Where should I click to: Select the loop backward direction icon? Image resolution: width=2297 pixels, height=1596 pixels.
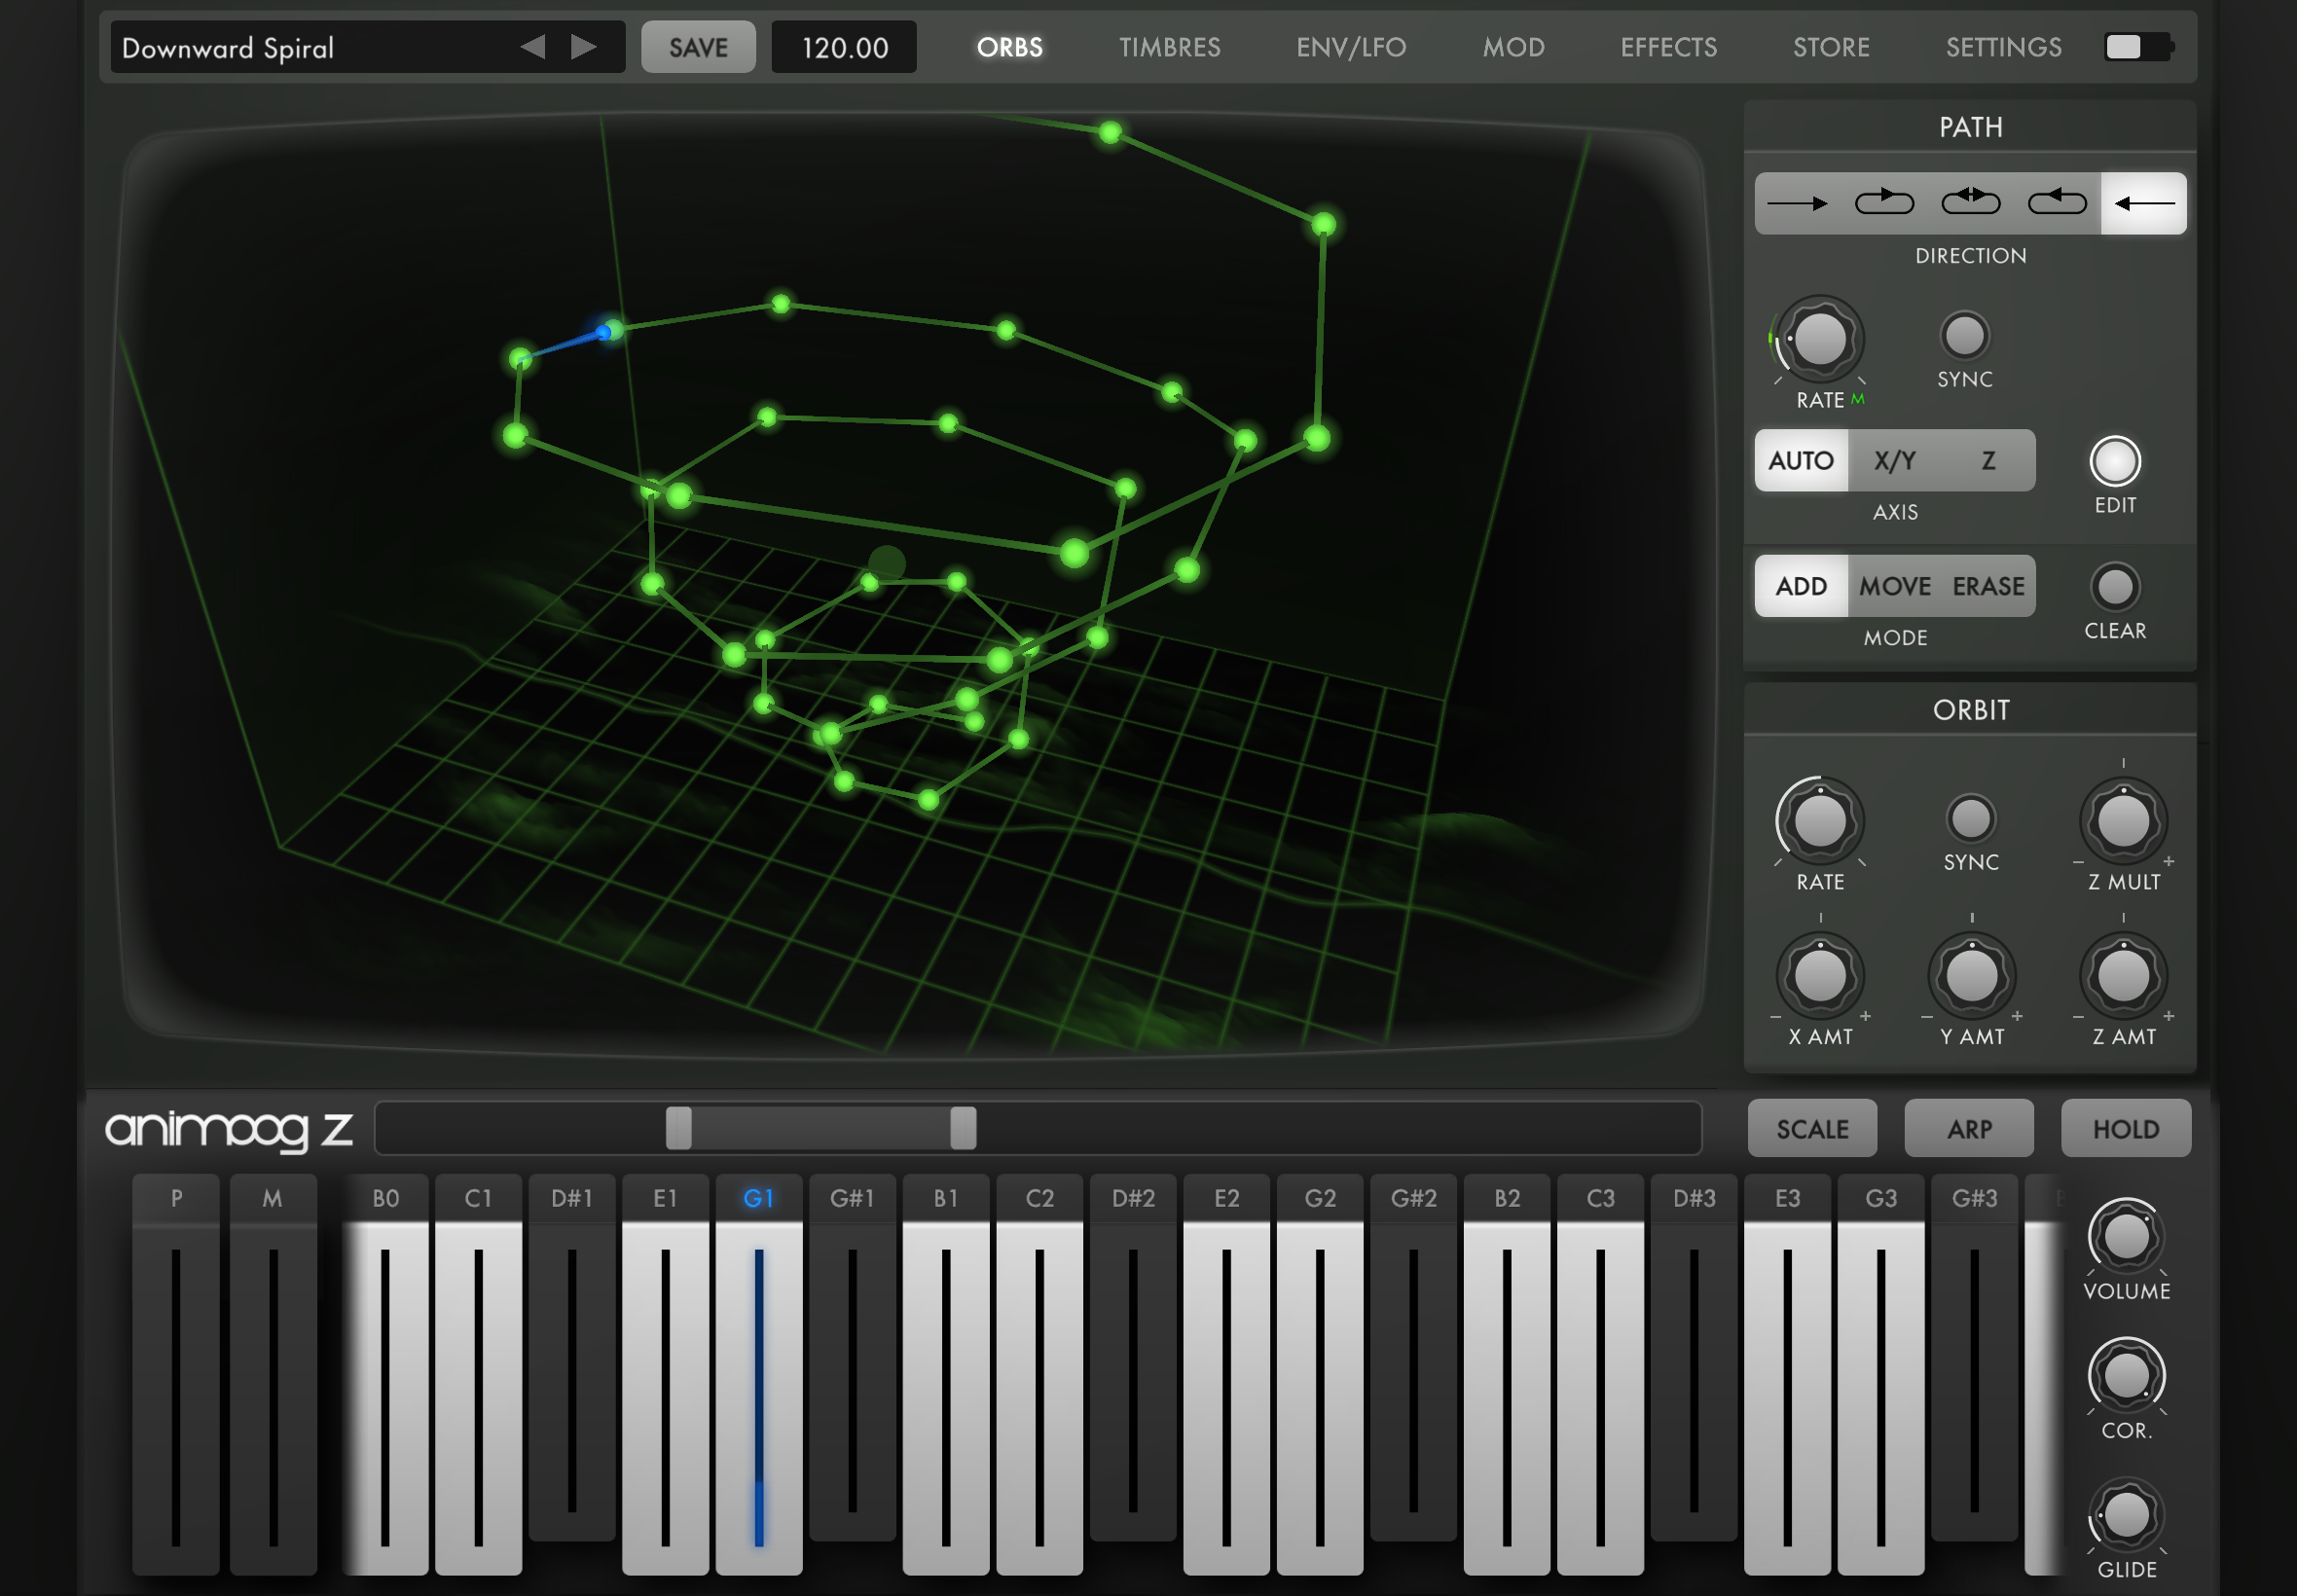(x=2057, y=204)
